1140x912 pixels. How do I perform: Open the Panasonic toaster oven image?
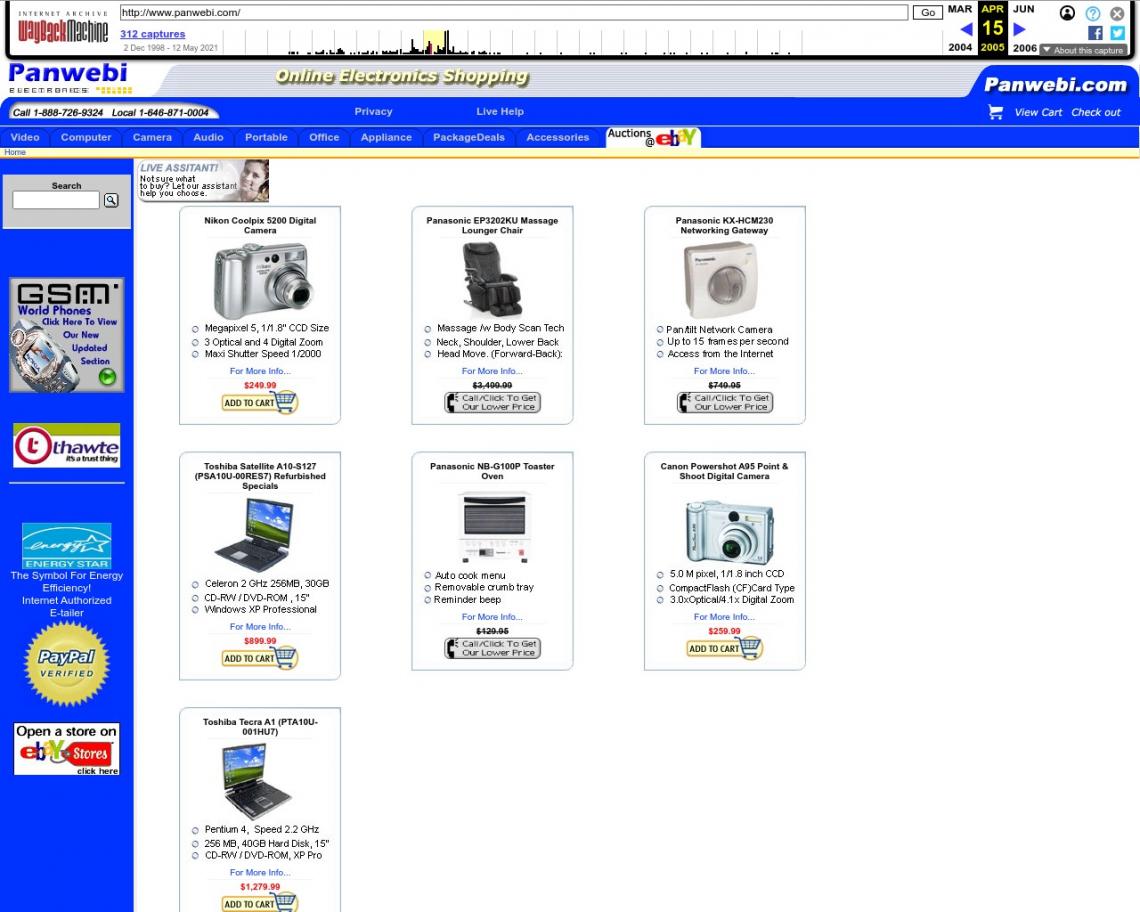[495, 528]
